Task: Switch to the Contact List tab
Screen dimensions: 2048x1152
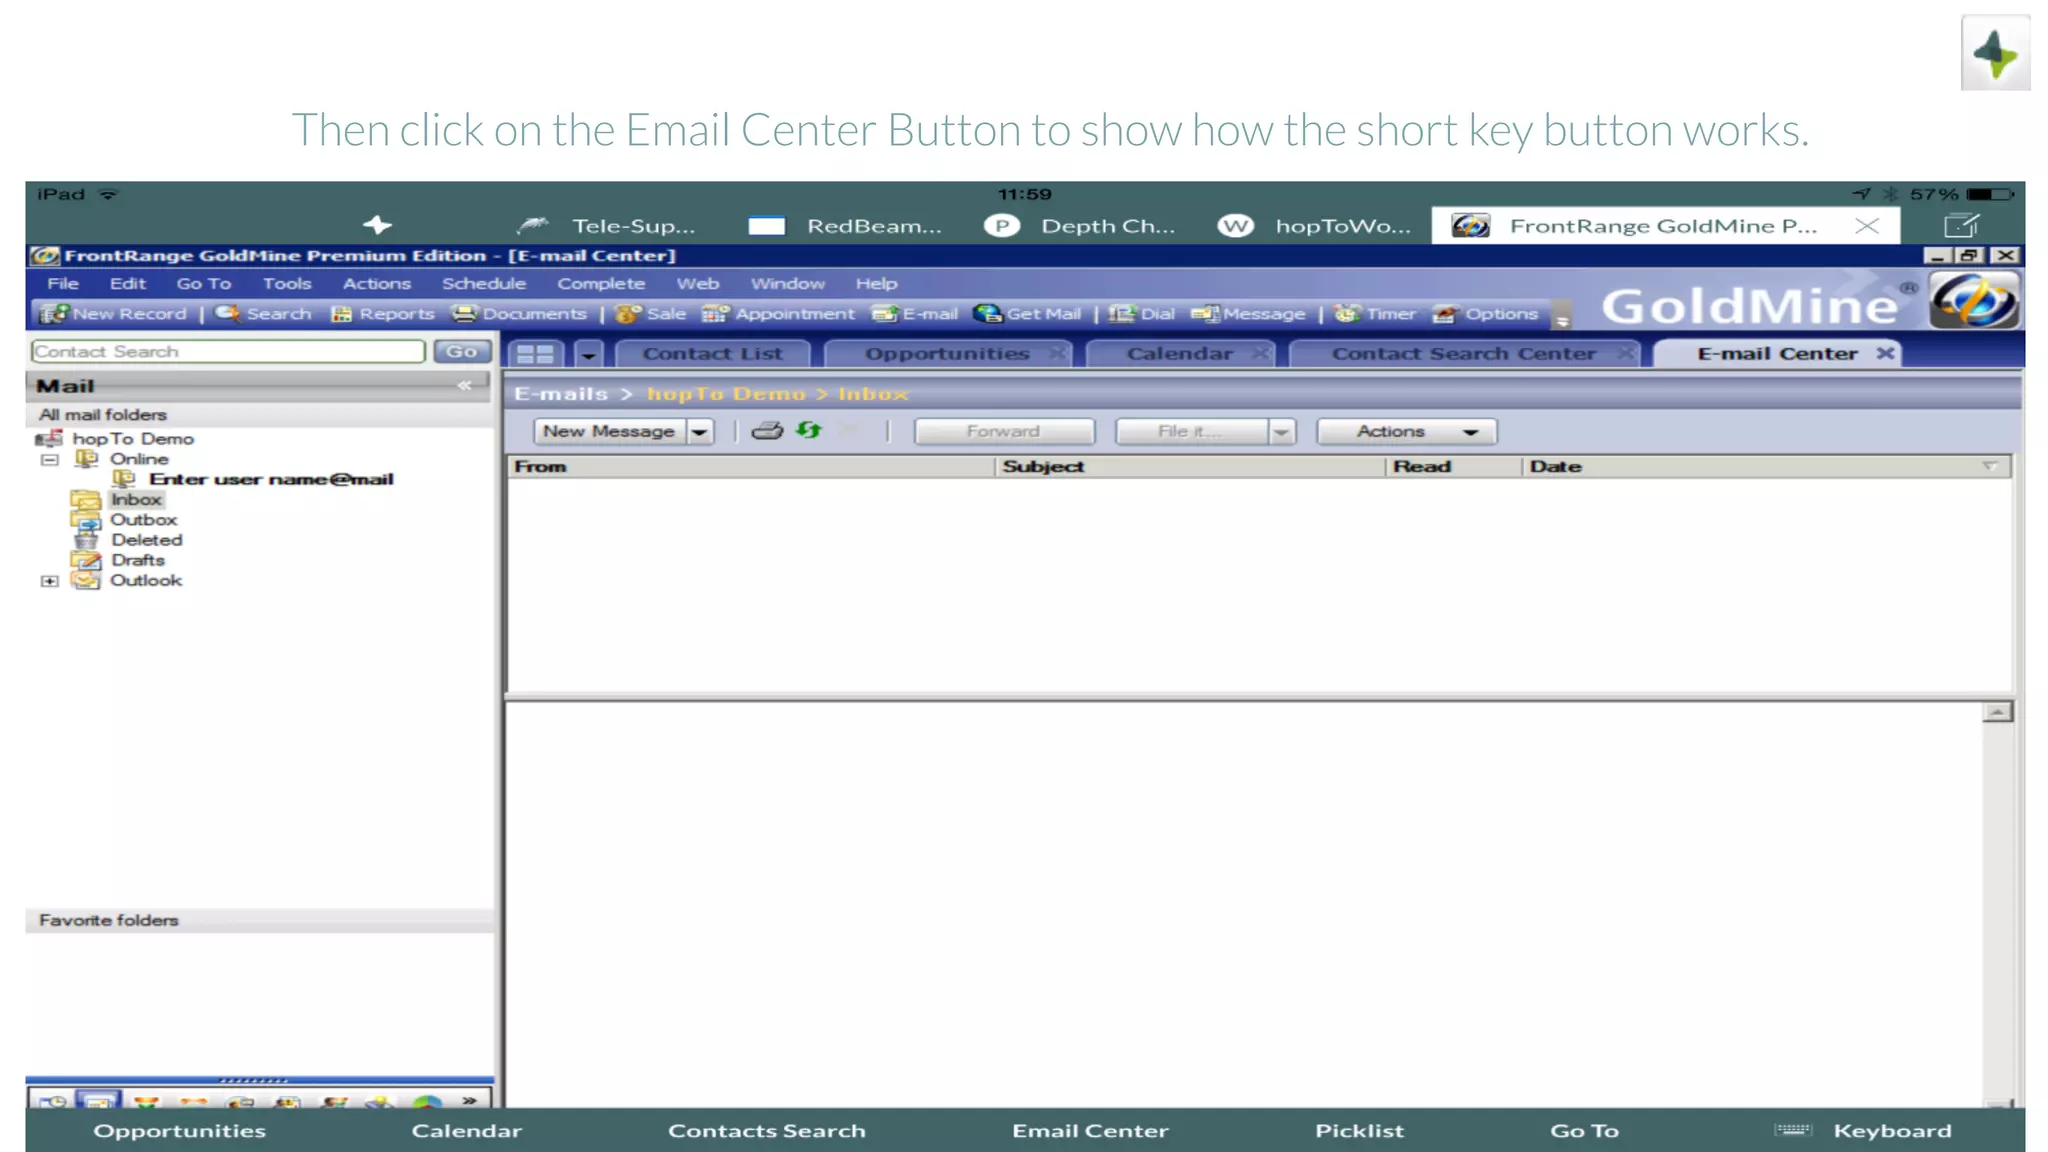Action: click(x=712, y=354)
